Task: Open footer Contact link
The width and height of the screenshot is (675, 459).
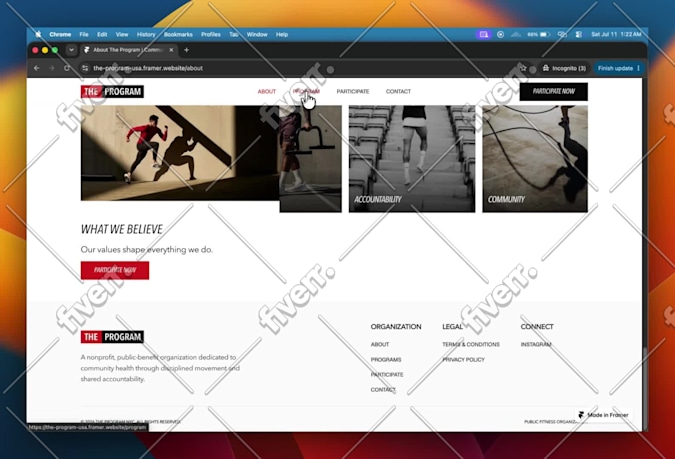Action: (x=383, y=390)
